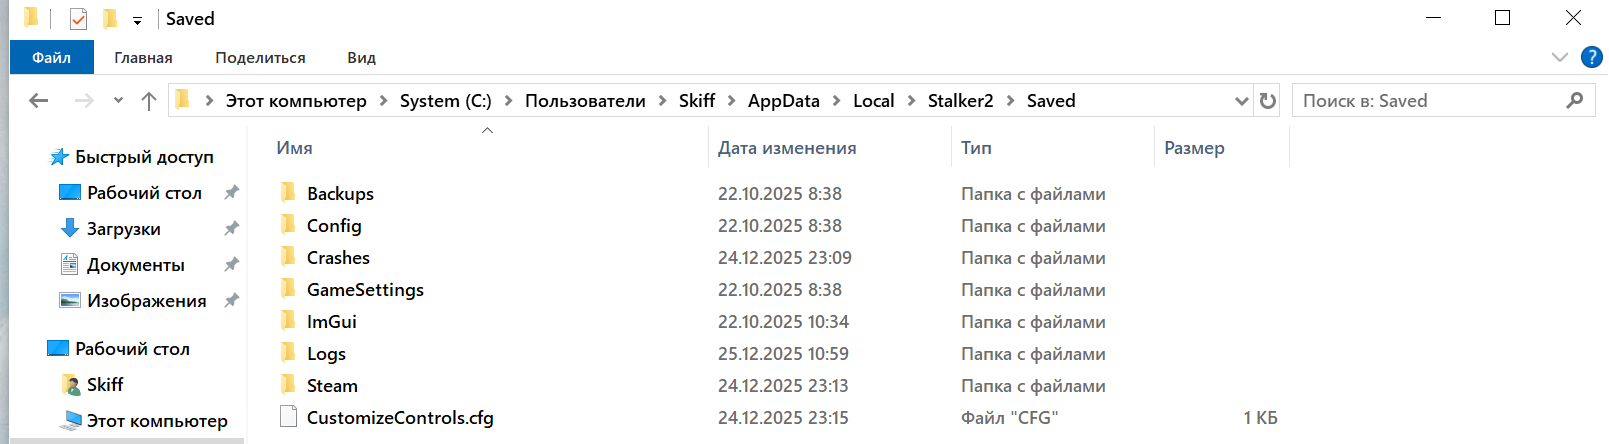
Task: Click the Crashes folder icon
Action: click(289, 257)
